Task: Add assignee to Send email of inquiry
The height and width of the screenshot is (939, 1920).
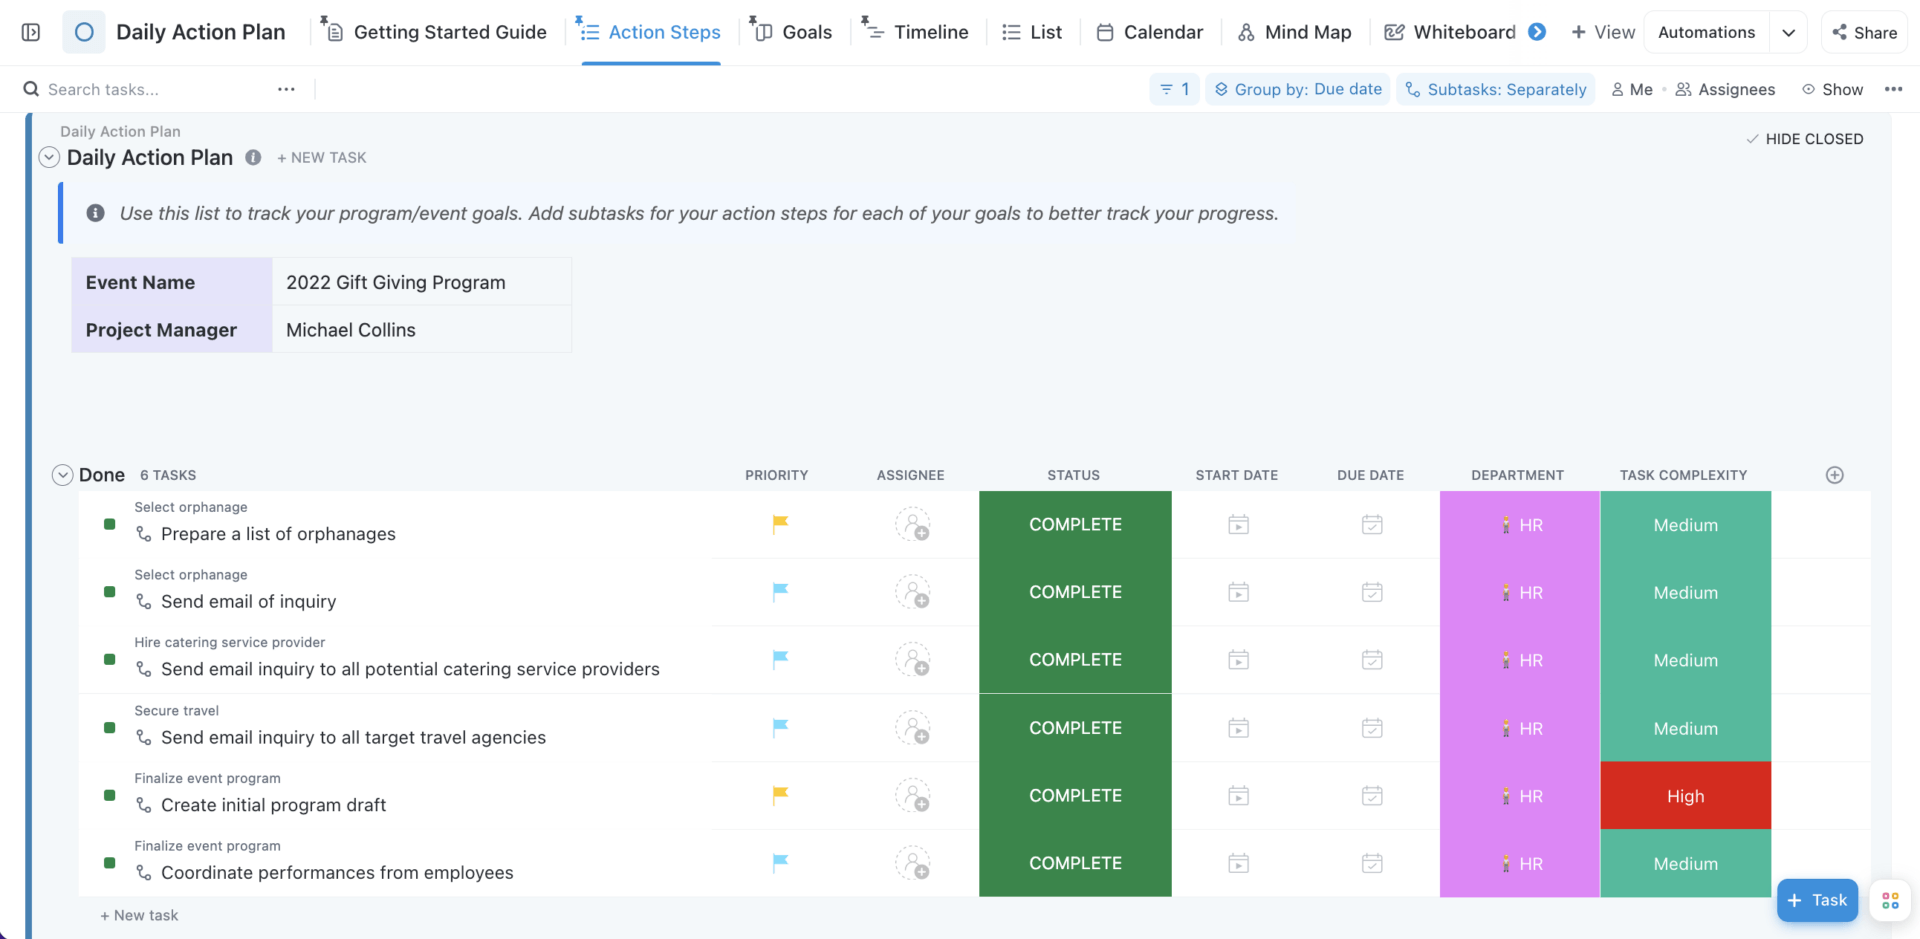Action: 912,592
